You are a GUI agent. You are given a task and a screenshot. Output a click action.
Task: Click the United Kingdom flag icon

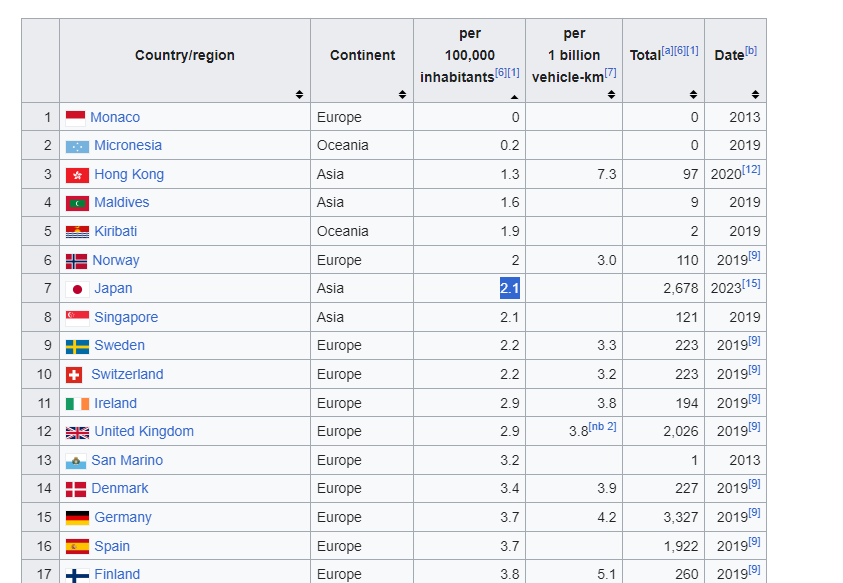[77, 432]
